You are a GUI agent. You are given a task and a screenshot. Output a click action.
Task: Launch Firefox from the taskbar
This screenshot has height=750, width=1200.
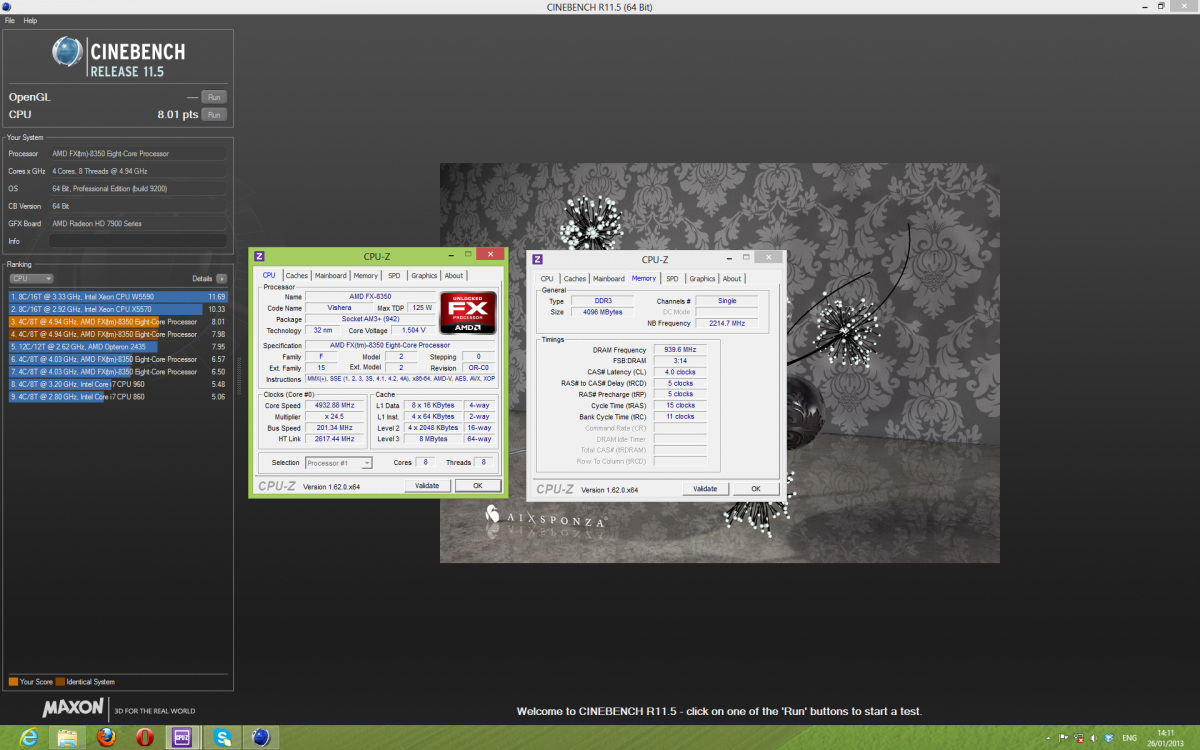tap(106, 738)
